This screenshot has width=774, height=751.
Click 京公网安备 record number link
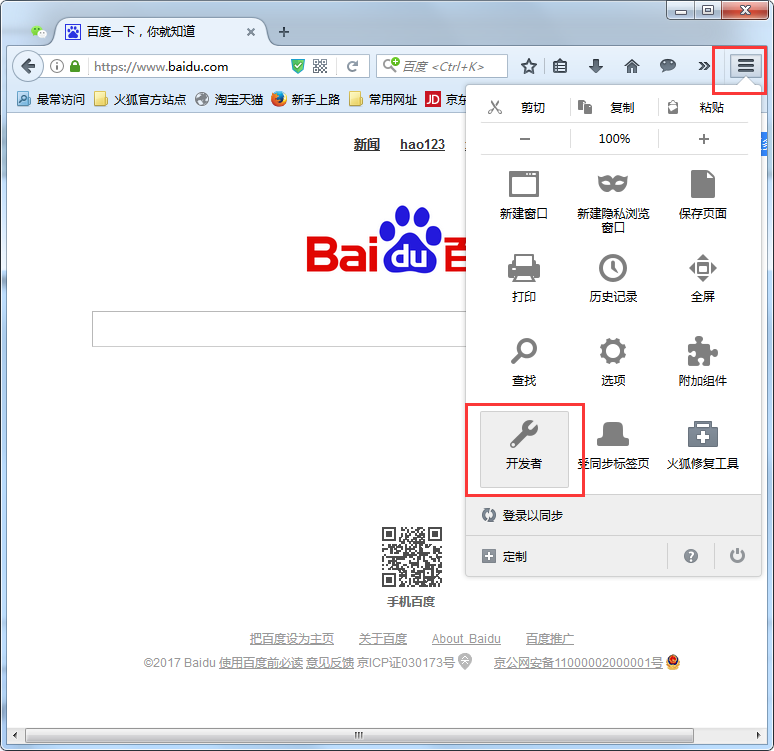point(578,663)
